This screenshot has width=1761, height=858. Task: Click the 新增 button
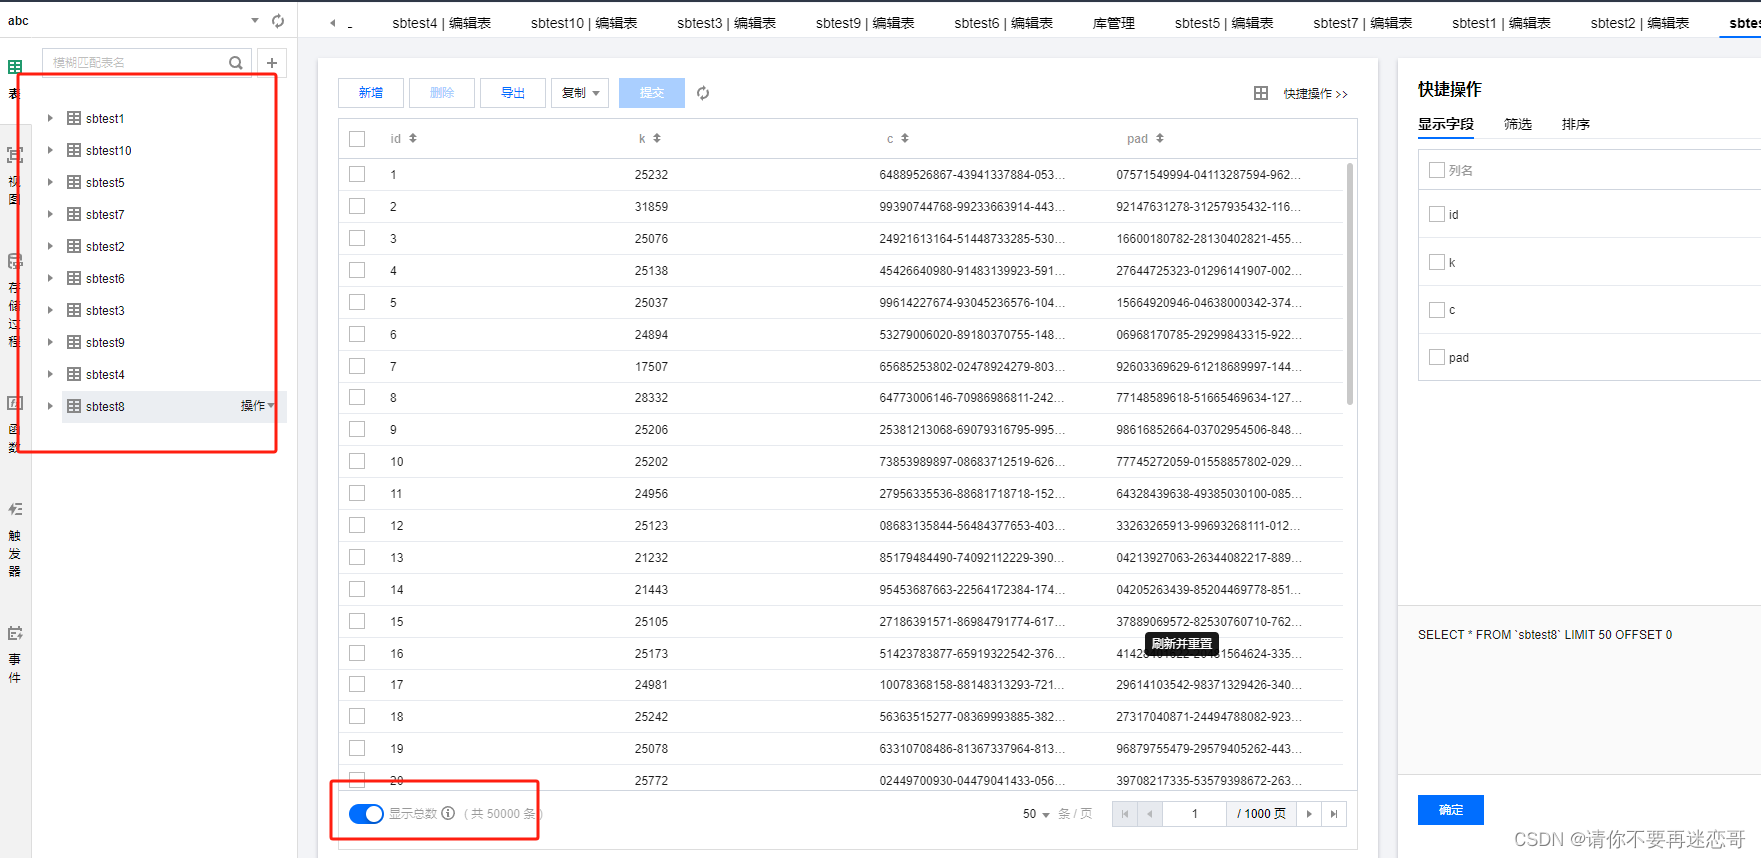[371, 93]
